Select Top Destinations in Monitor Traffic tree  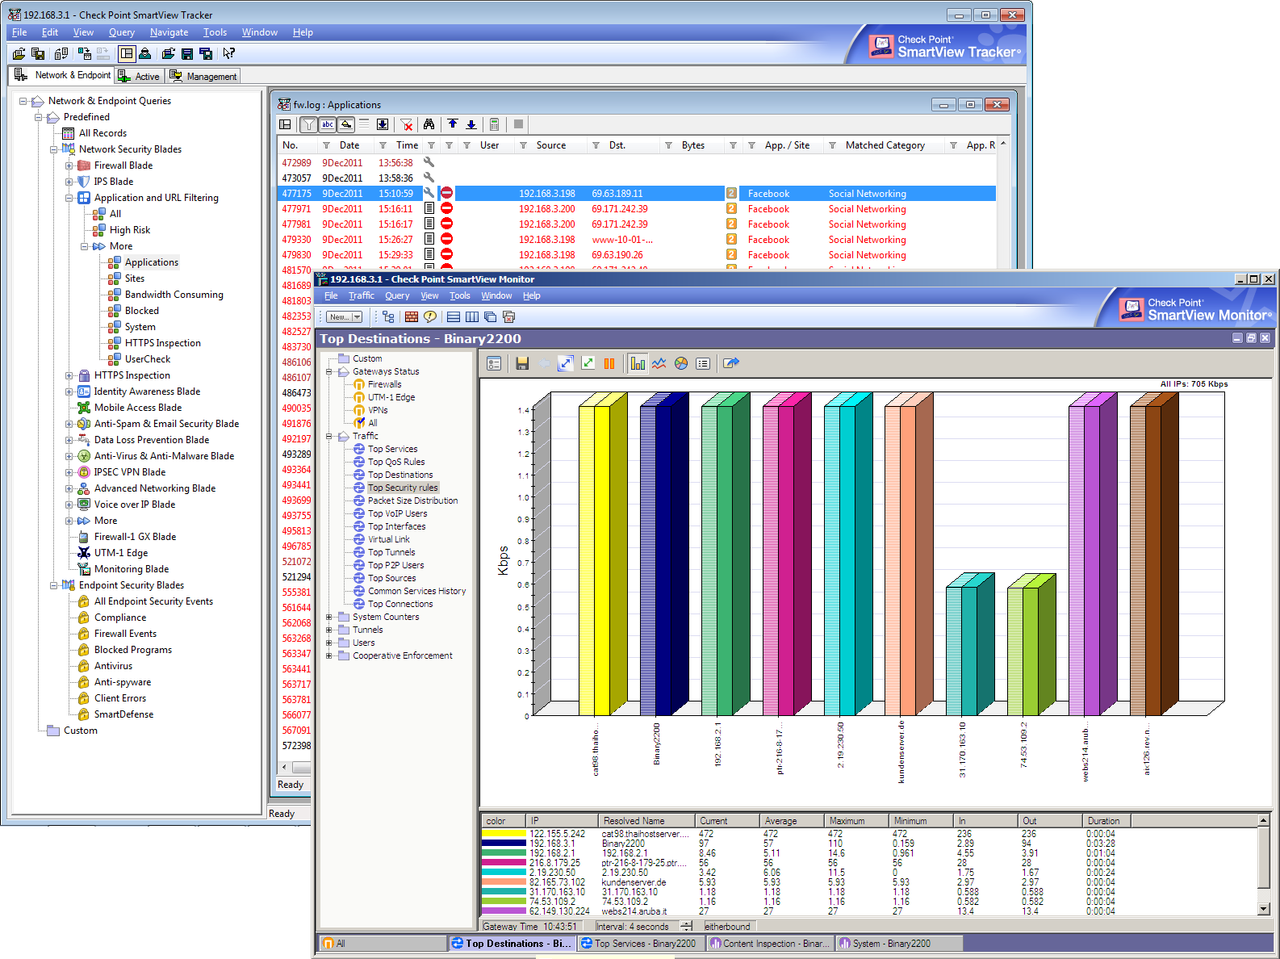click(400, 475)
